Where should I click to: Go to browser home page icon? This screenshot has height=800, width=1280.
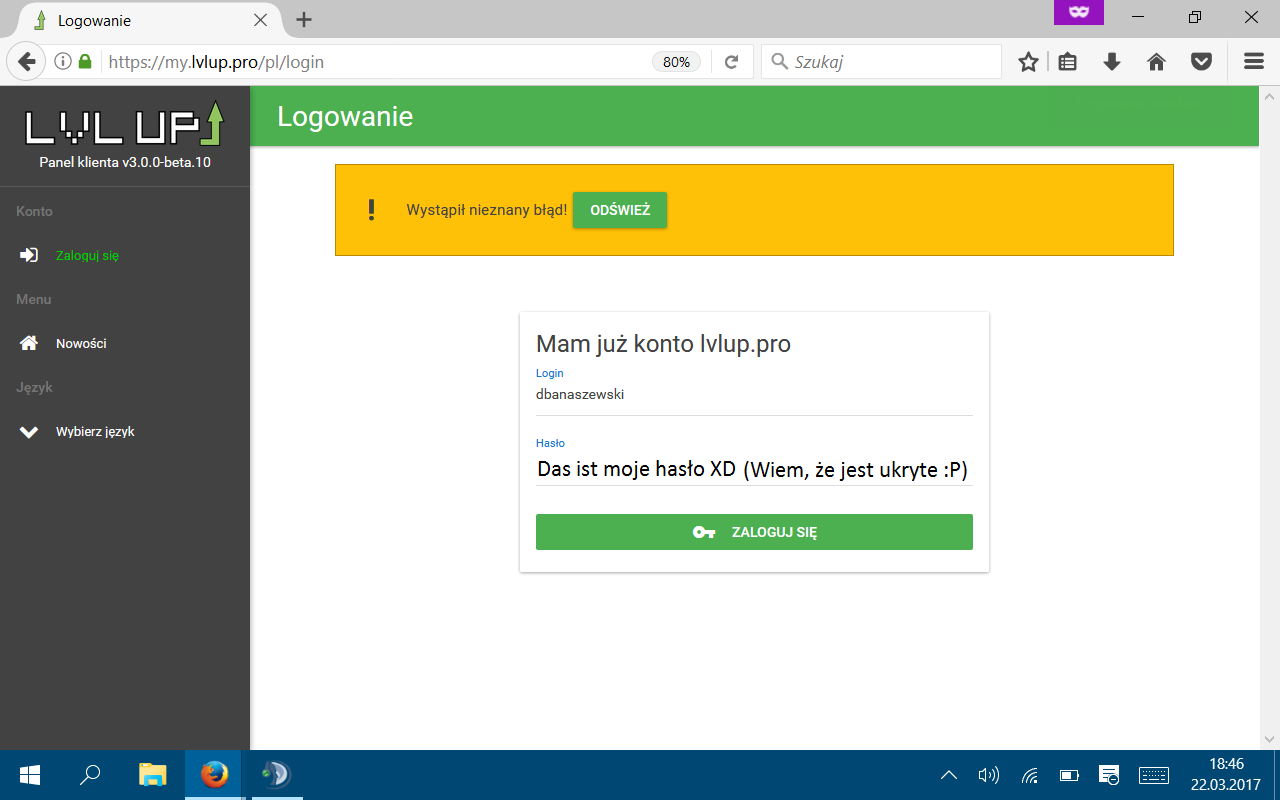1156,62
